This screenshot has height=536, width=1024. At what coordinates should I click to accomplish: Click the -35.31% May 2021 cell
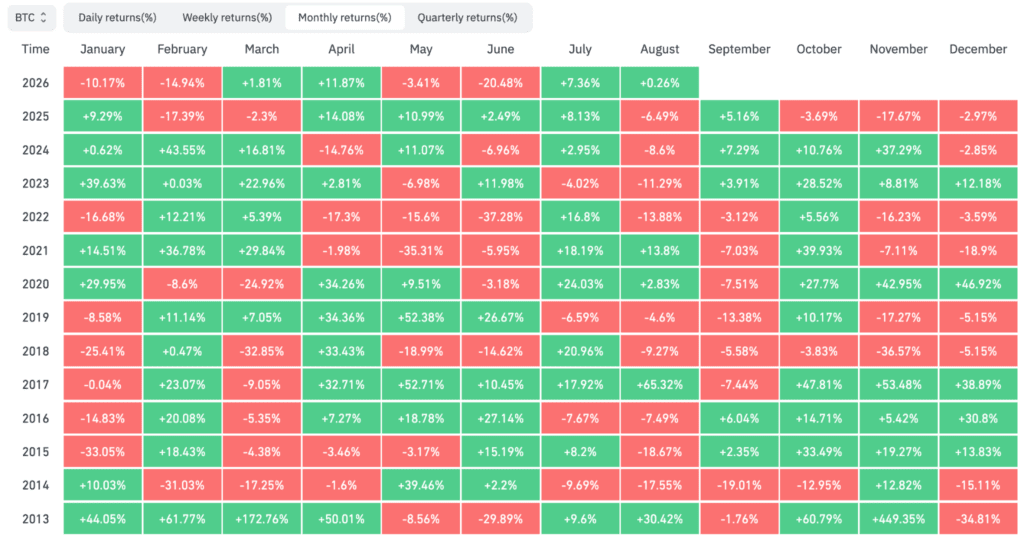[x=421, y=251]
